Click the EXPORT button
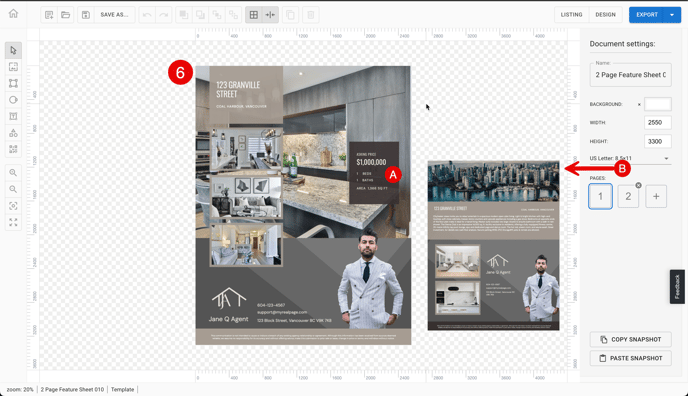 [647, 15]
